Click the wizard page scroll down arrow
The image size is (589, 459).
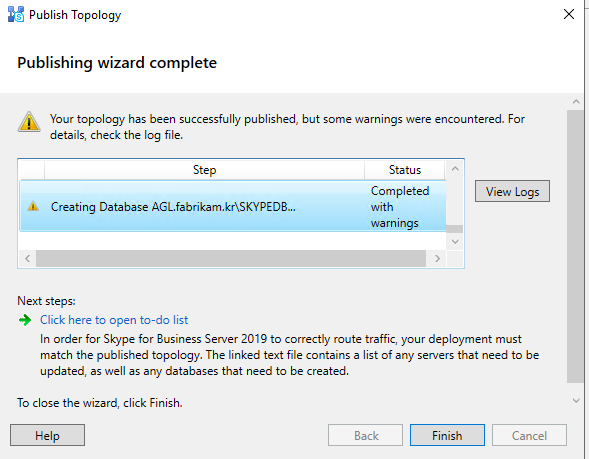[x=576, y=400]
